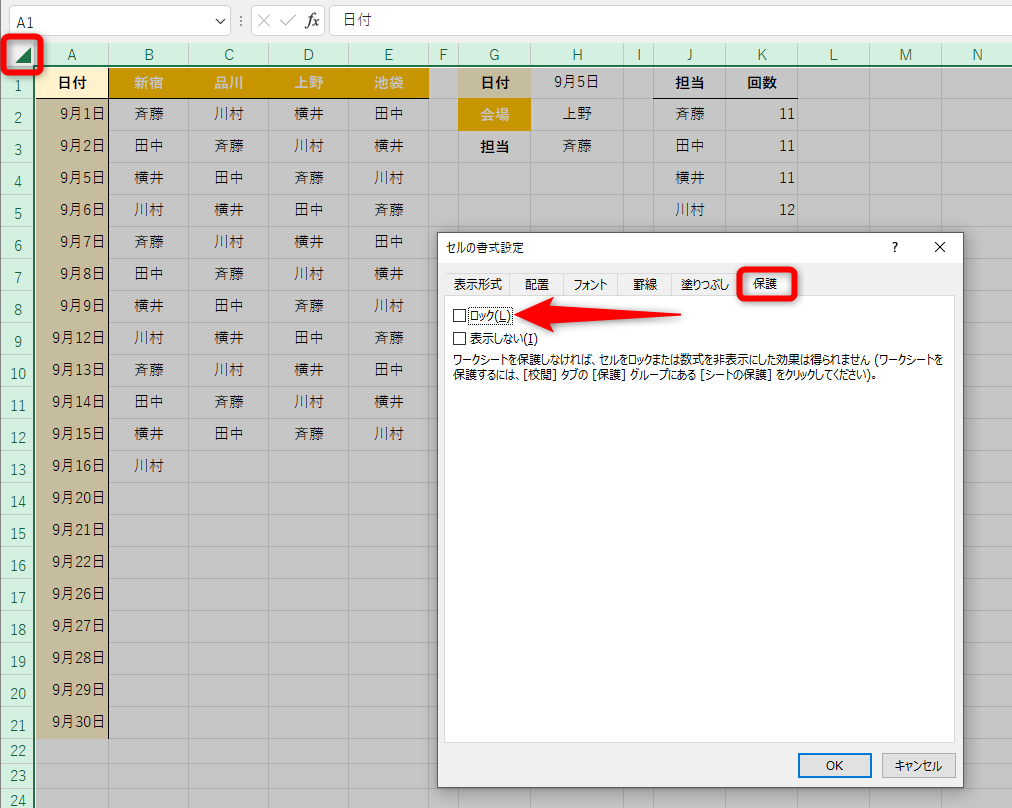Click the 担当 label in column G
The width and height of the screenshot is (1012, 808).
coord(494,146)
